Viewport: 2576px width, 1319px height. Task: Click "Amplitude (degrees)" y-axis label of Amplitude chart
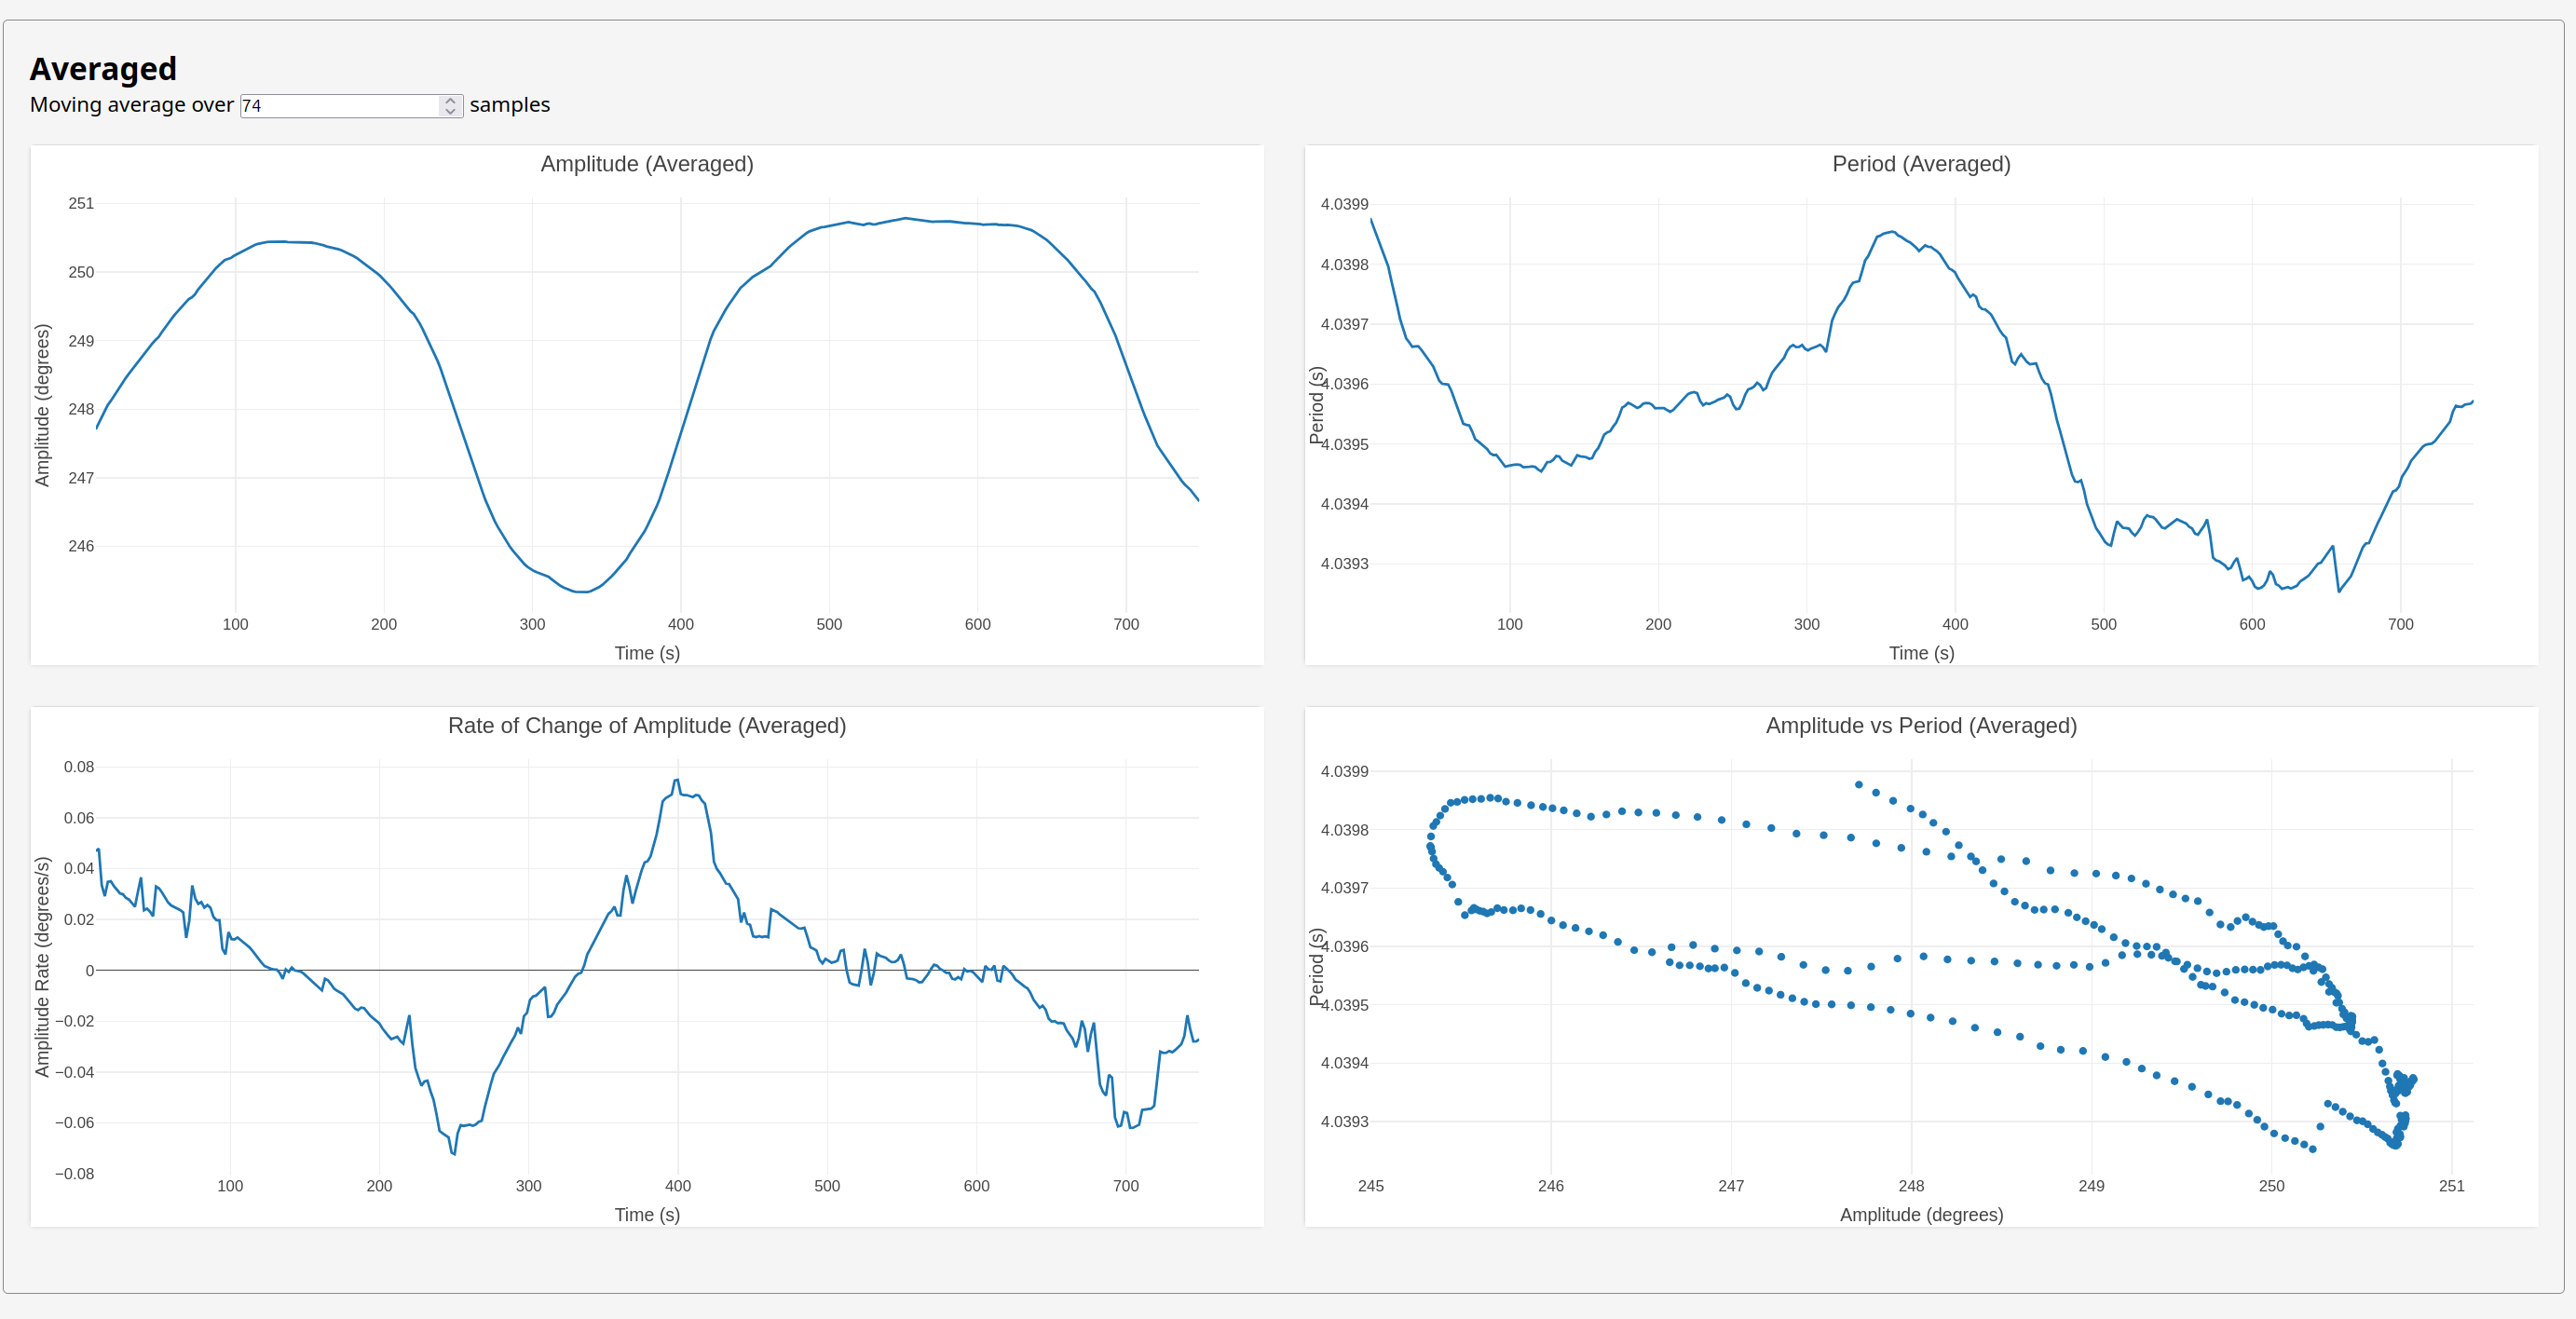pos(42,405)
